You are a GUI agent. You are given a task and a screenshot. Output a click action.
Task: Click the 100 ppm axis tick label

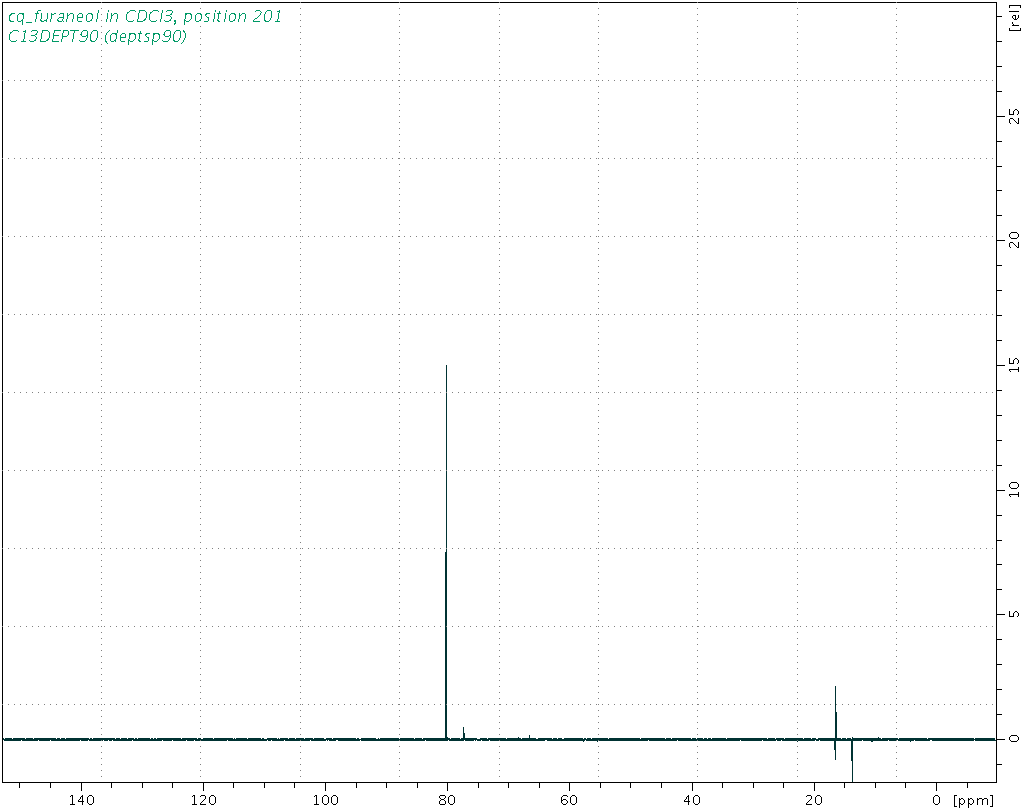point(326,800)
